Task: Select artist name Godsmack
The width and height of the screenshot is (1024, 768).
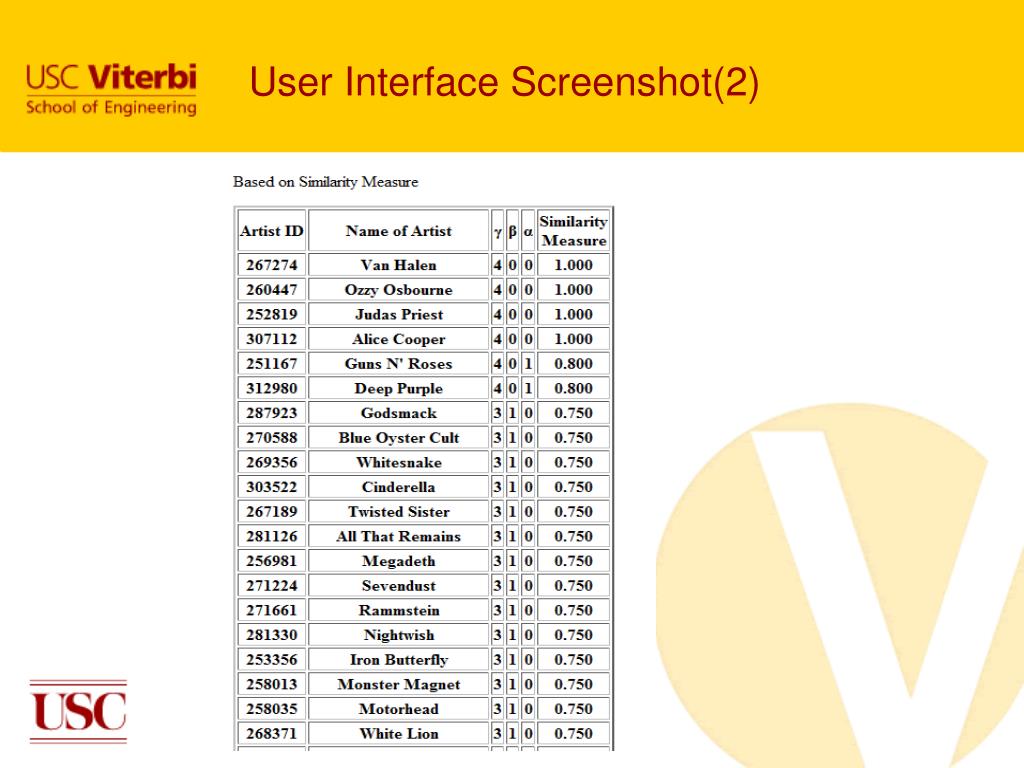Action: tap(398, 413)
